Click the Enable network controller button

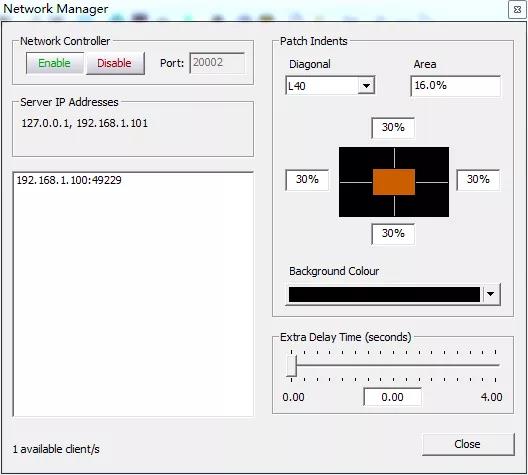[x=55, y=63]
